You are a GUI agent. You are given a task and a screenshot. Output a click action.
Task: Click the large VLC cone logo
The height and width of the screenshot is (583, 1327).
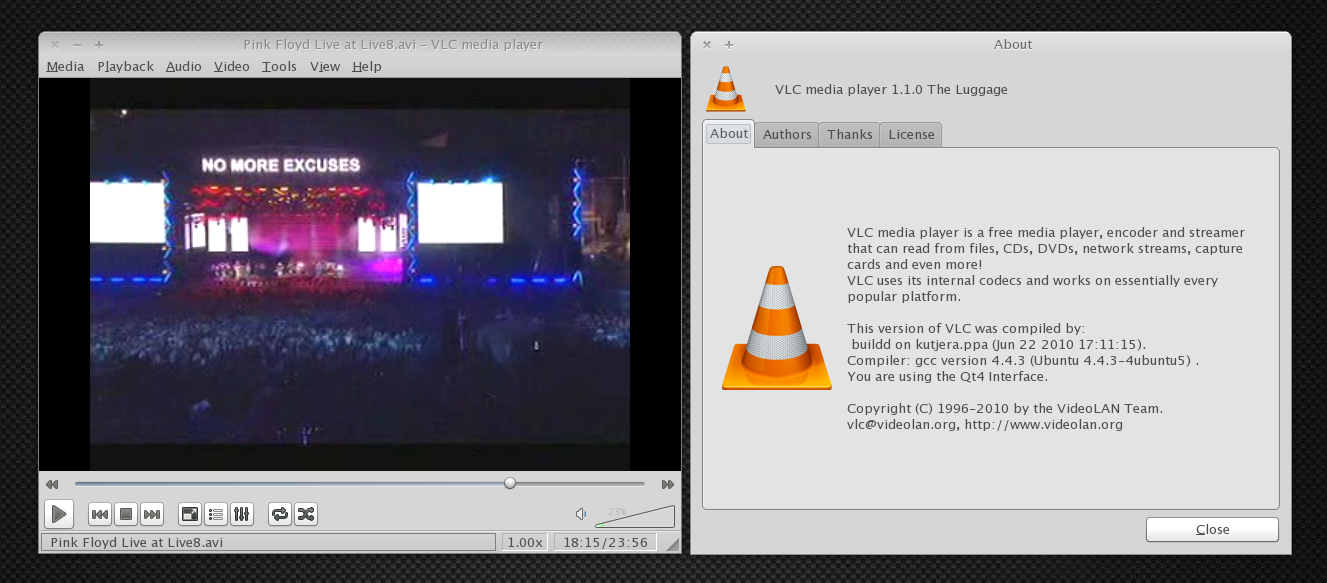click(777, 328)
